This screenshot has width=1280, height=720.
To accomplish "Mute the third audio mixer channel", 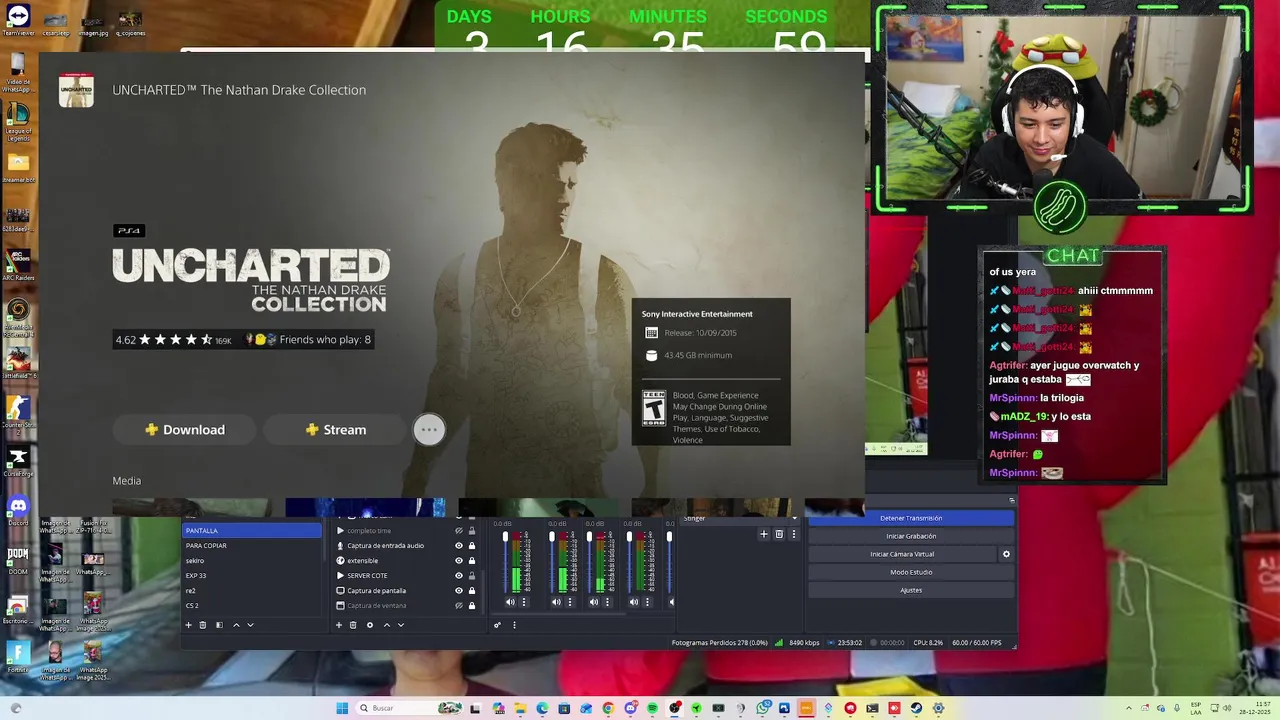I will click(x=594, y=602).
